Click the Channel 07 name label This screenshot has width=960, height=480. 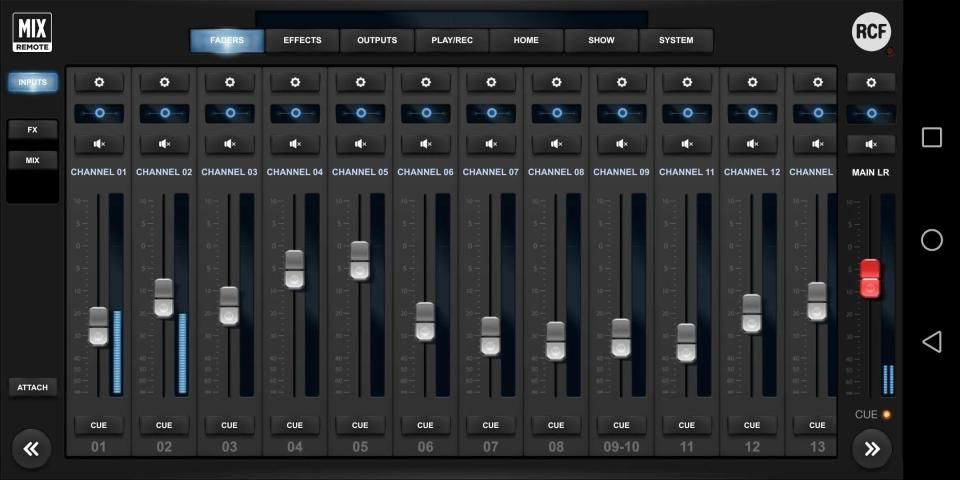(x=490, y=172)
